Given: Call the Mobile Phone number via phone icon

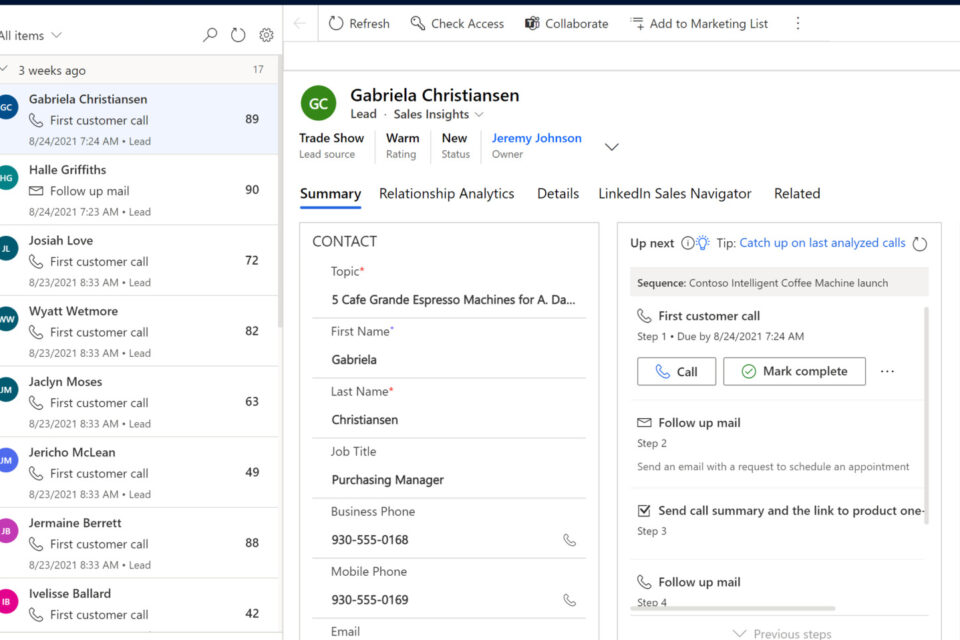Looking at the screenshot, I should click(569, 600).
